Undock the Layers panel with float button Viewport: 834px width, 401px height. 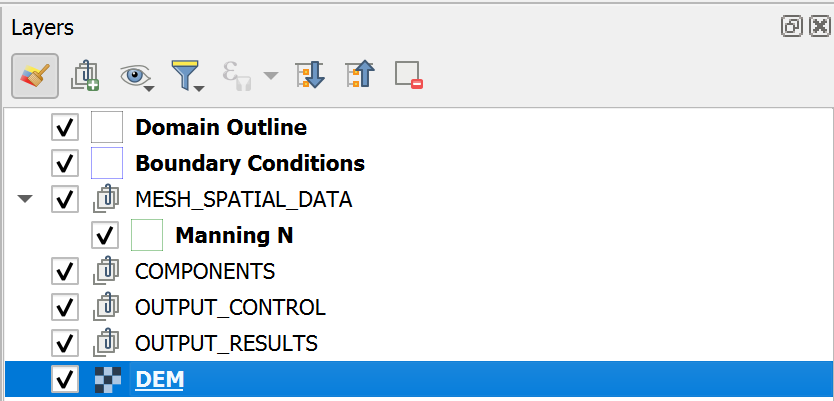tap(791, 26)
